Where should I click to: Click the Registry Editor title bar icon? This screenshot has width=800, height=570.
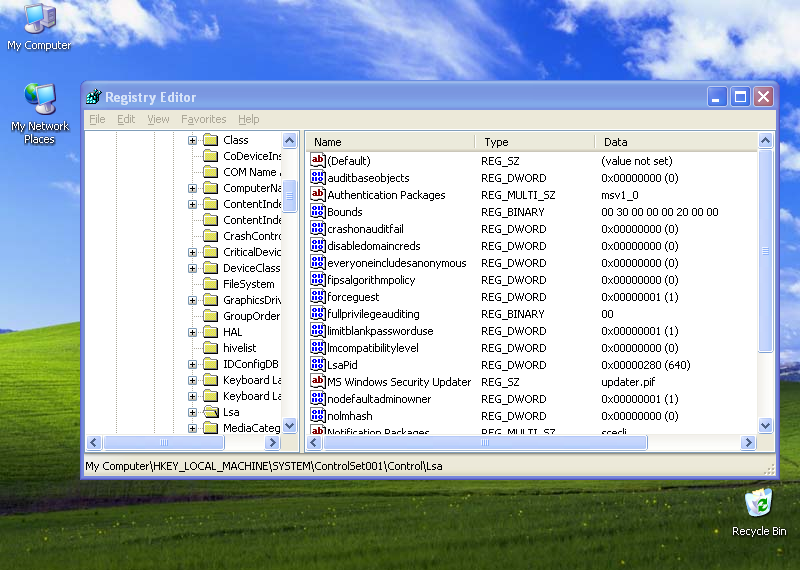click(94, 97)
